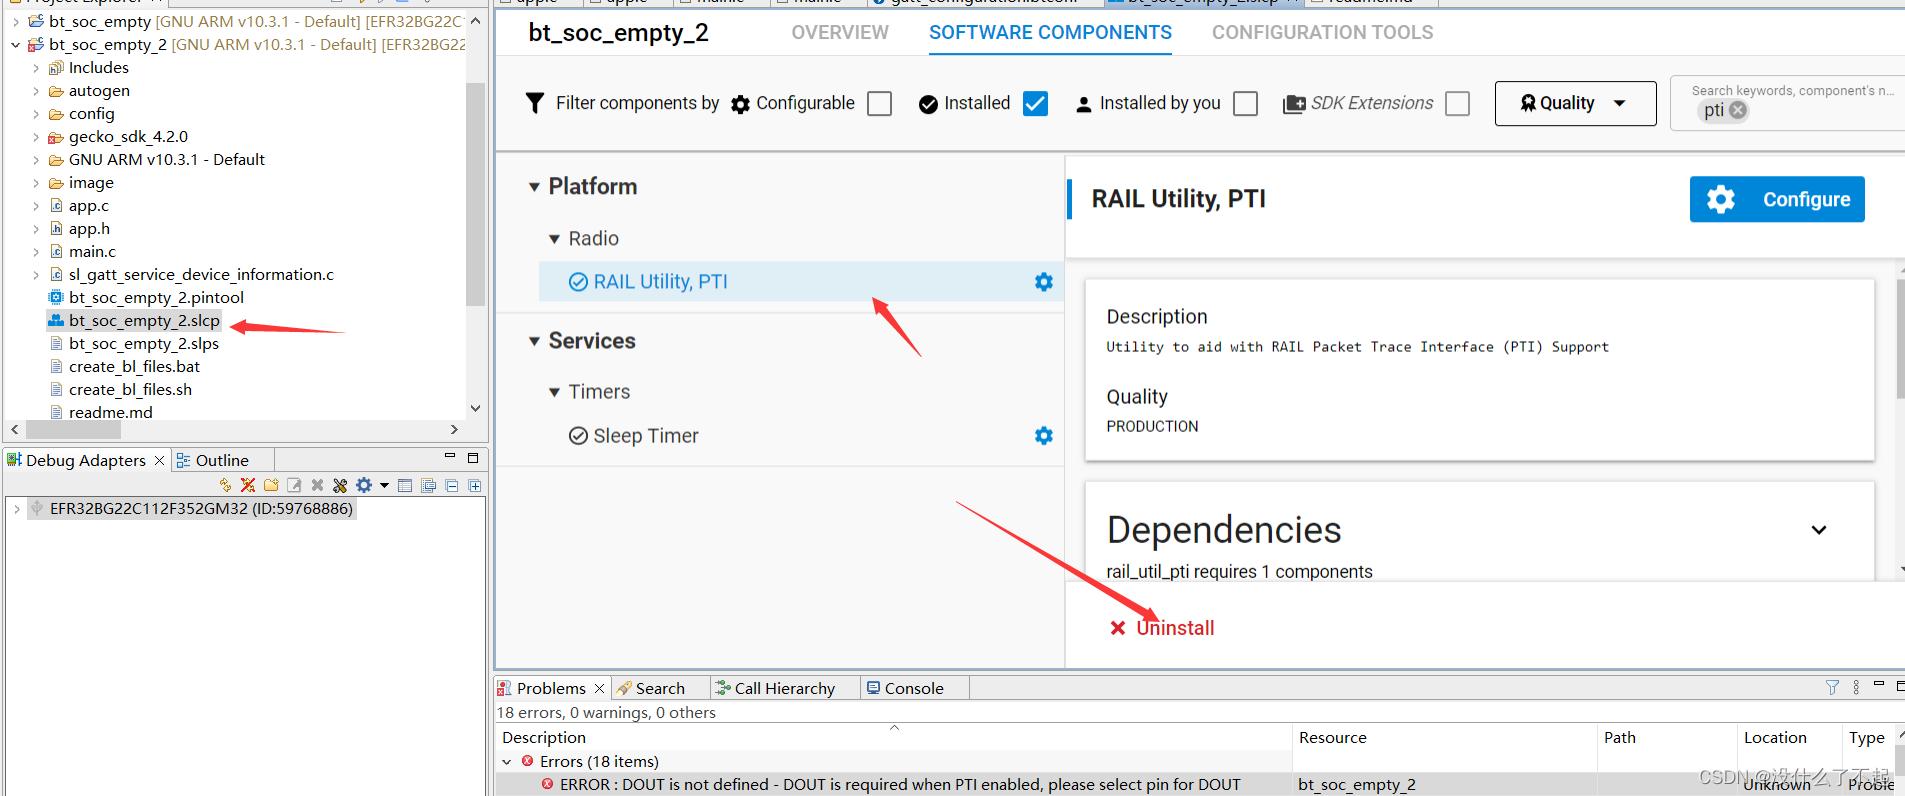Click the filter funnel icon beside 'Filter components by'

pyautogui.click(x=535, y=103)
